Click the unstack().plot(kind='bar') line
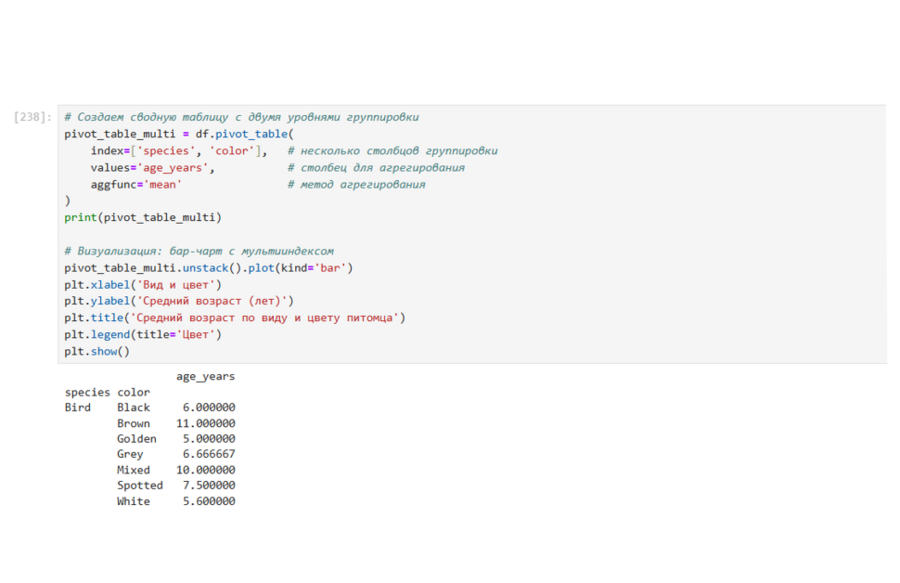The height and width of the screenshot is (583, 900). coord(208,268)
